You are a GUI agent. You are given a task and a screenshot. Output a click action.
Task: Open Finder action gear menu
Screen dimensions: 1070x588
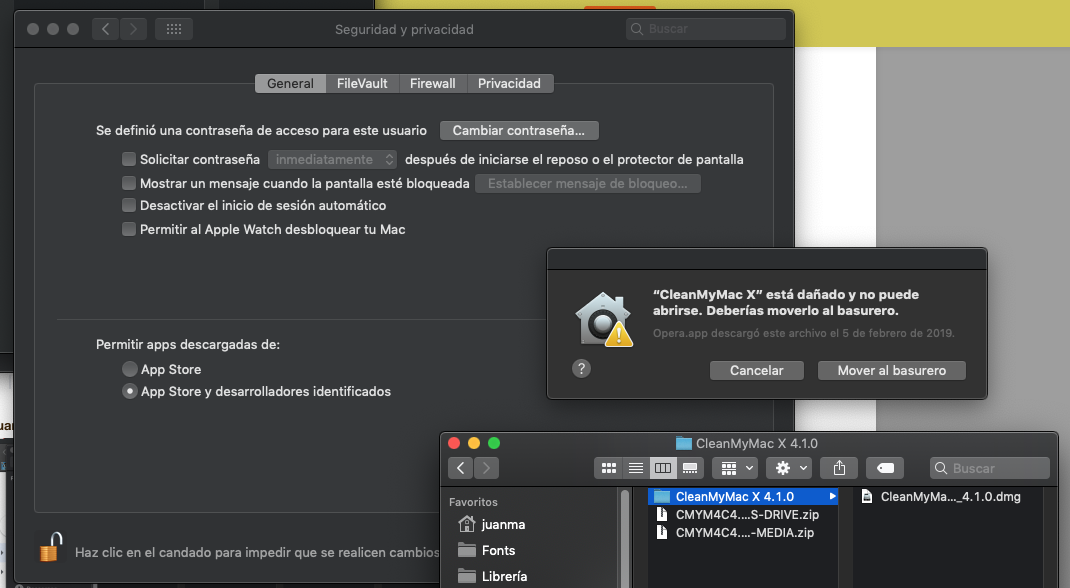pos(789,468)
